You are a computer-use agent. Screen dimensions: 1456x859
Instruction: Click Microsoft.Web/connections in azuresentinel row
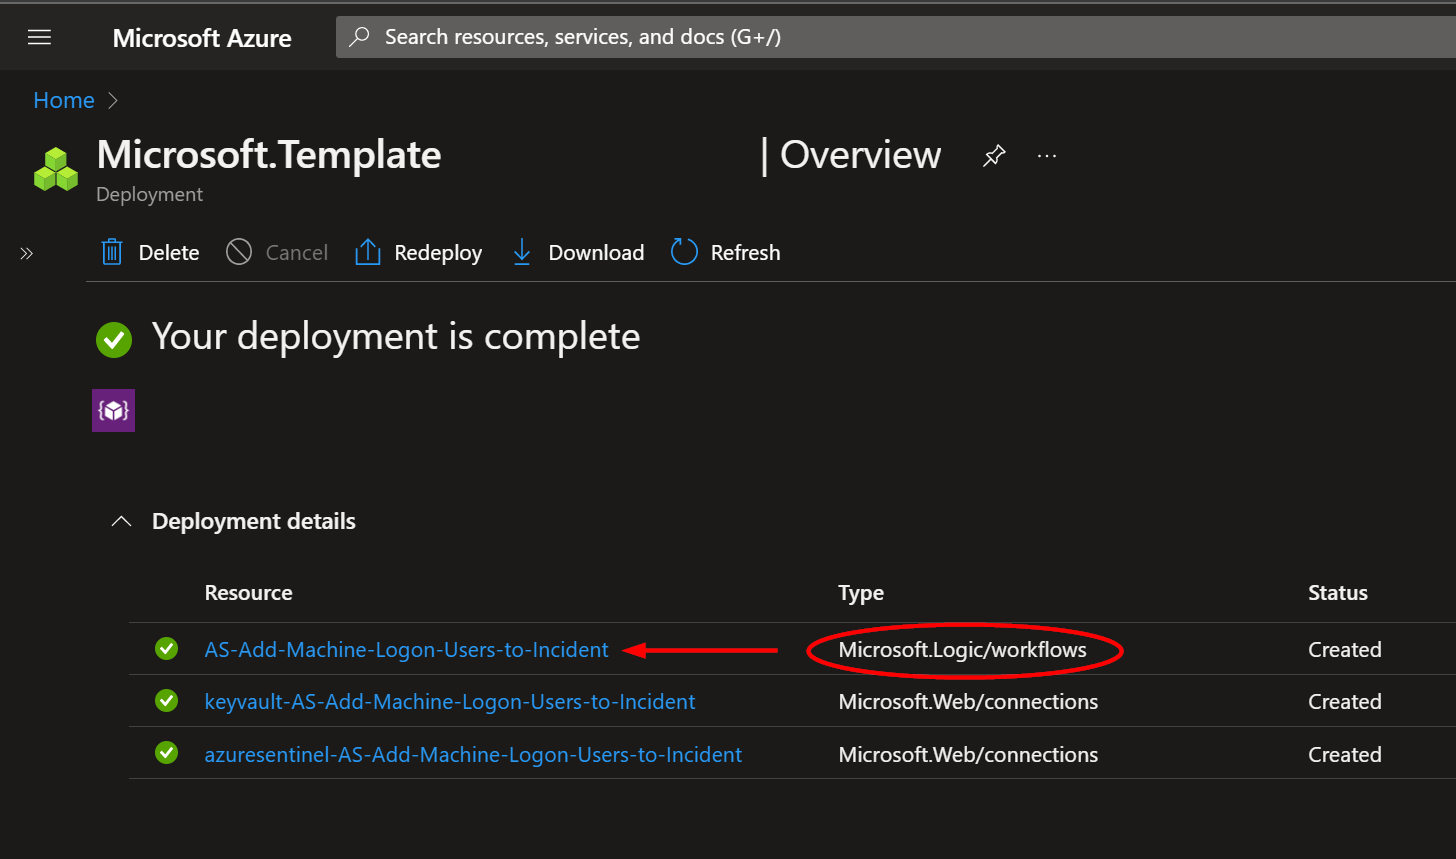968,755
